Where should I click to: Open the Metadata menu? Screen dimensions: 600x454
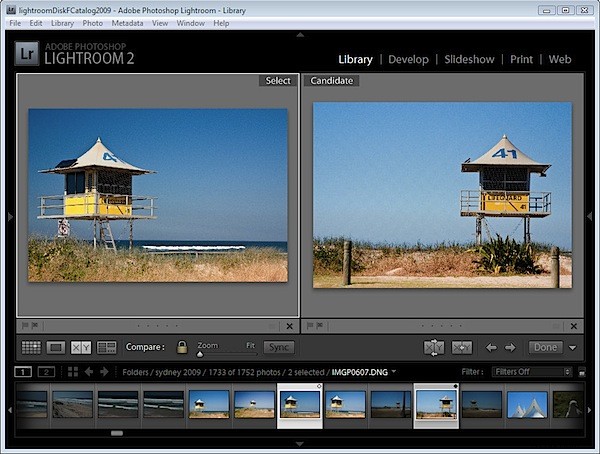tap(127, 23)
